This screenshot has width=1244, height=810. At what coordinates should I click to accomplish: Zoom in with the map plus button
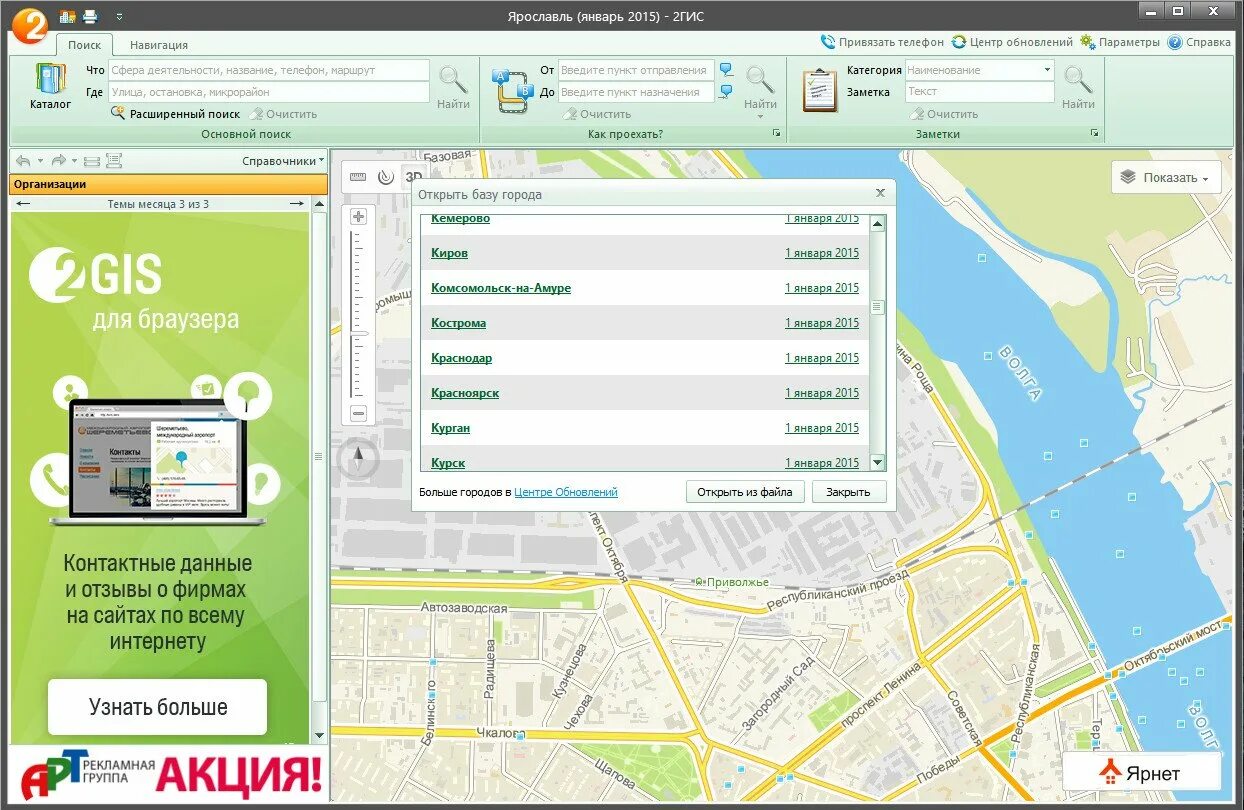click(359, 216)
